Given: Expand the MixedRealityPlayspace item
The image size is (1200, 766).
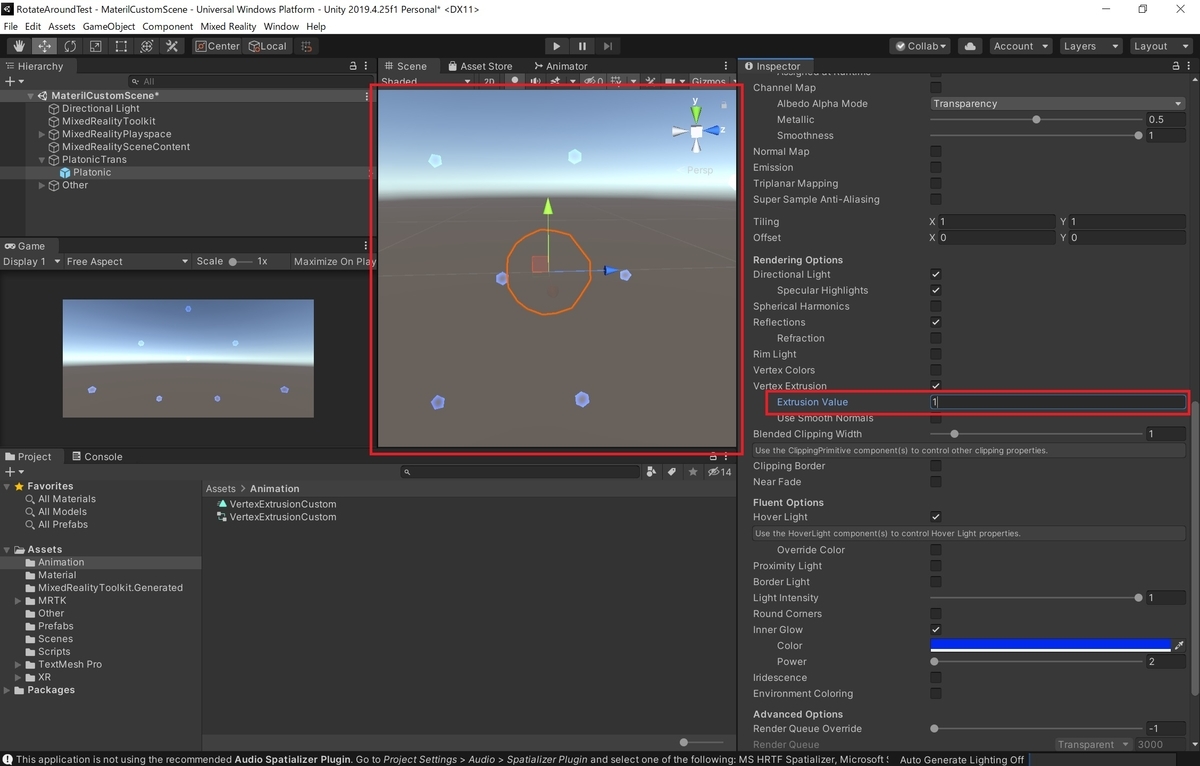Looking at the screenshot, I should tap(42, 134).
